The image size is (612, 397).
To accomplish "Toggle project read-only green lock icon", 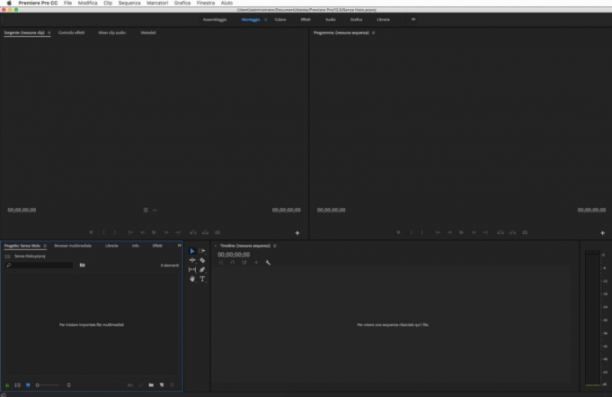I will coord(7,385).
